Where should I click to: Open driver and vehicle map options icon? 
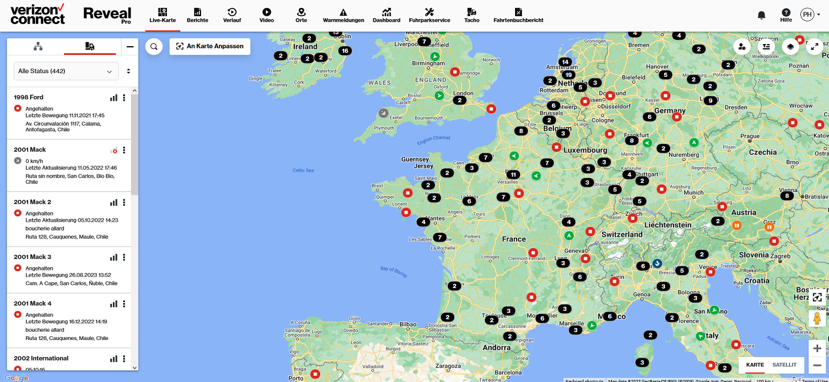coord(742,46)
